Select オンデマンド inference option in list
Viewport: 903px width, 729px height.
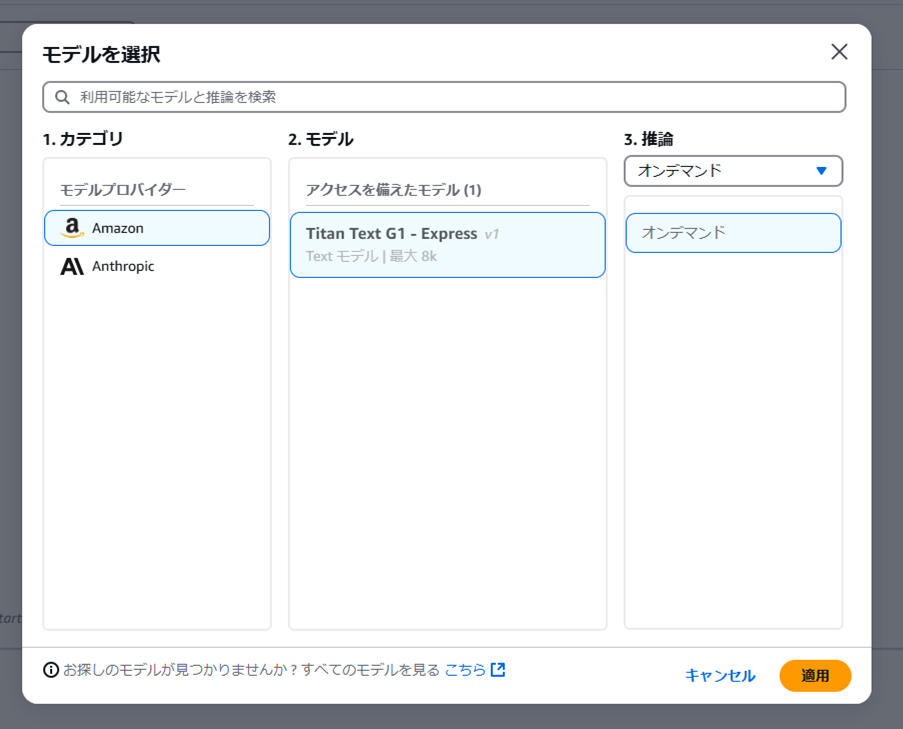click(x=733, y=233)
